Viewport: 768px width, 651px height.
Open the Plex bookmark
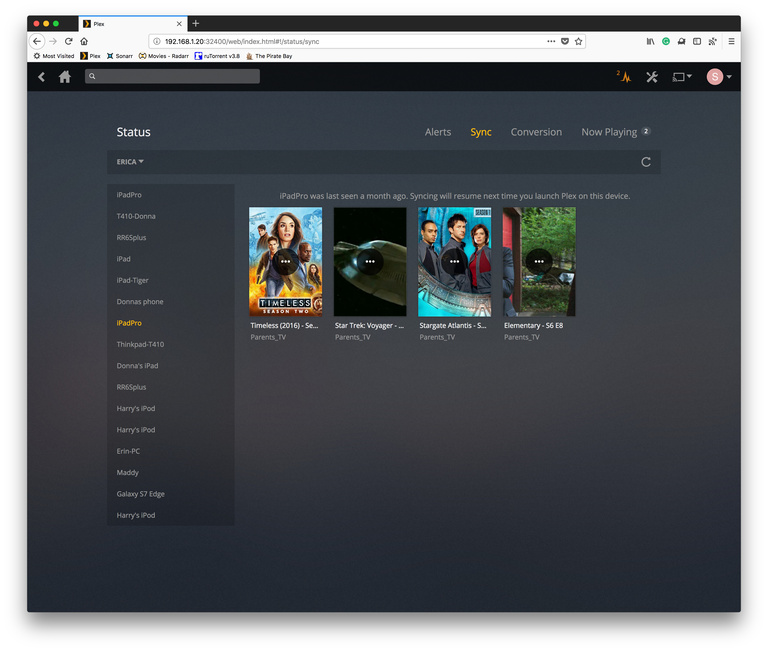tap(91, 56)
